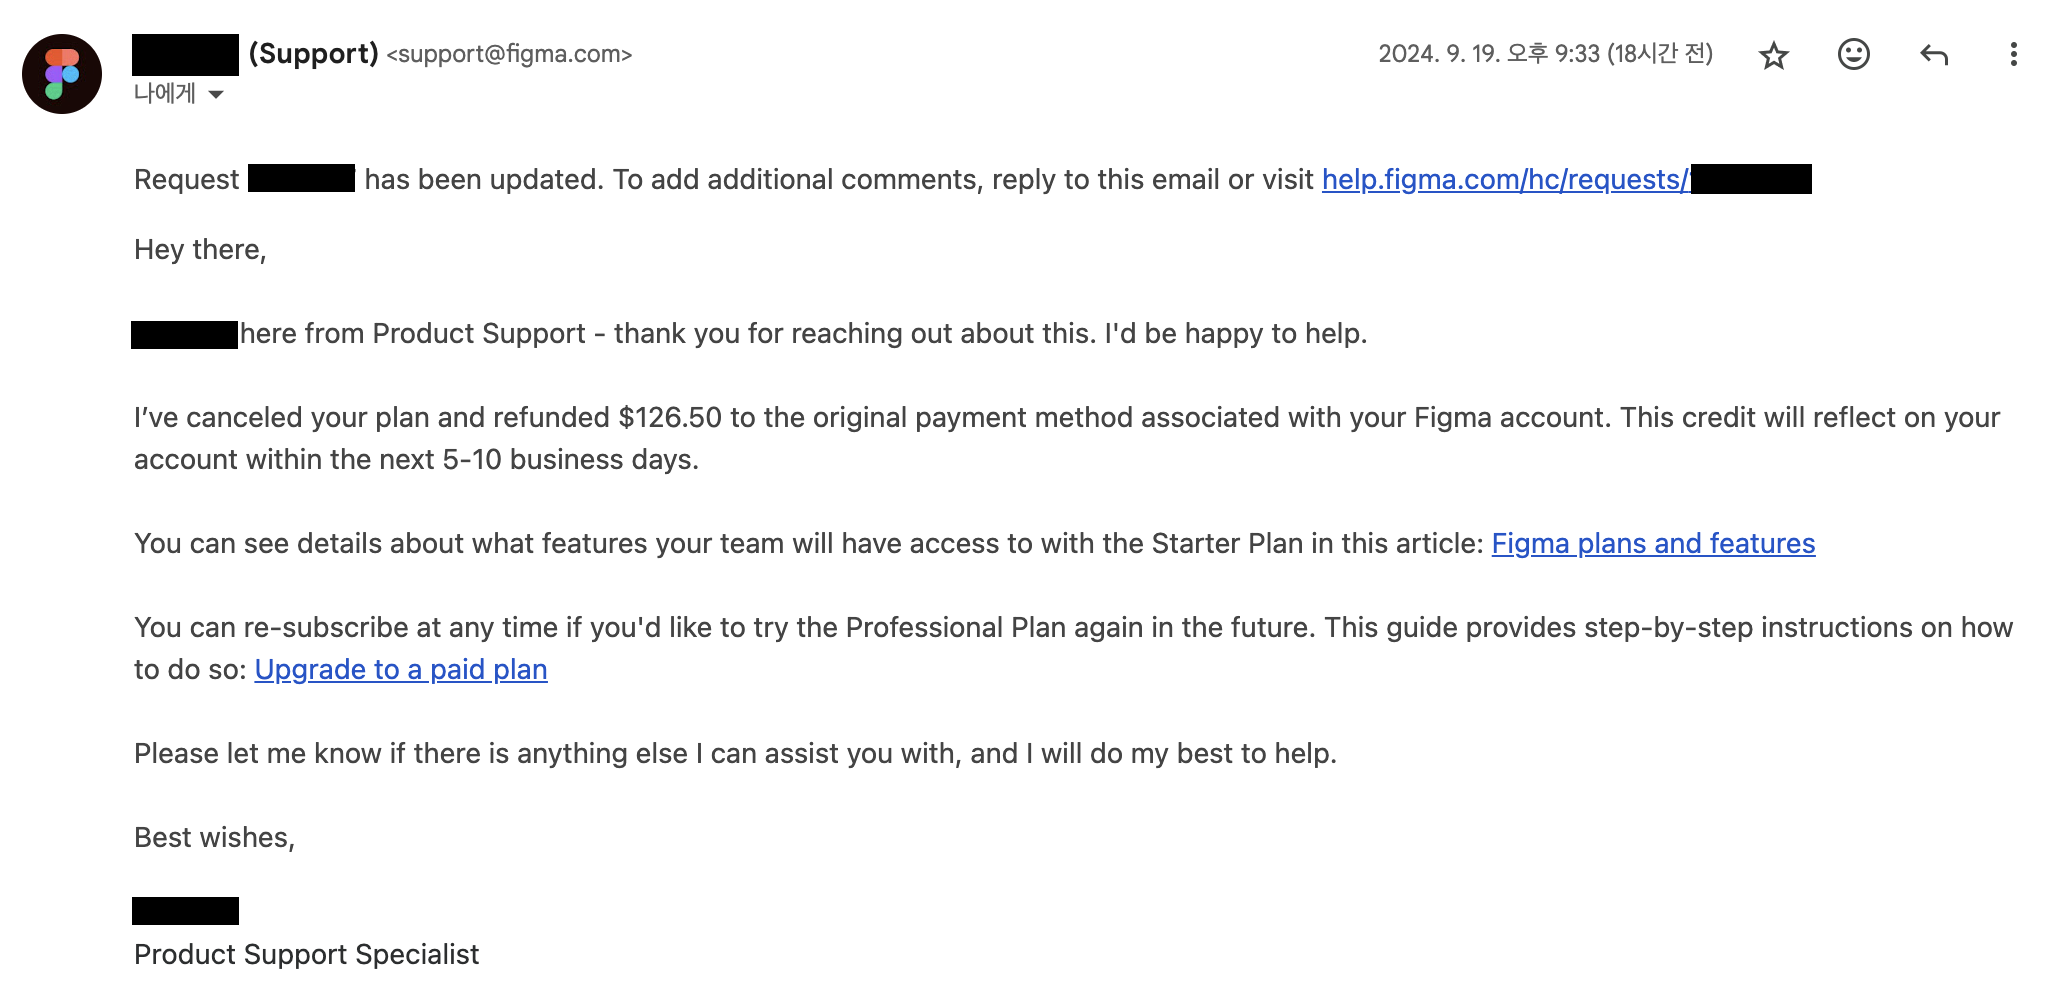
Task: Reply to the Figma support email
Action: (x=1934, y=55)
